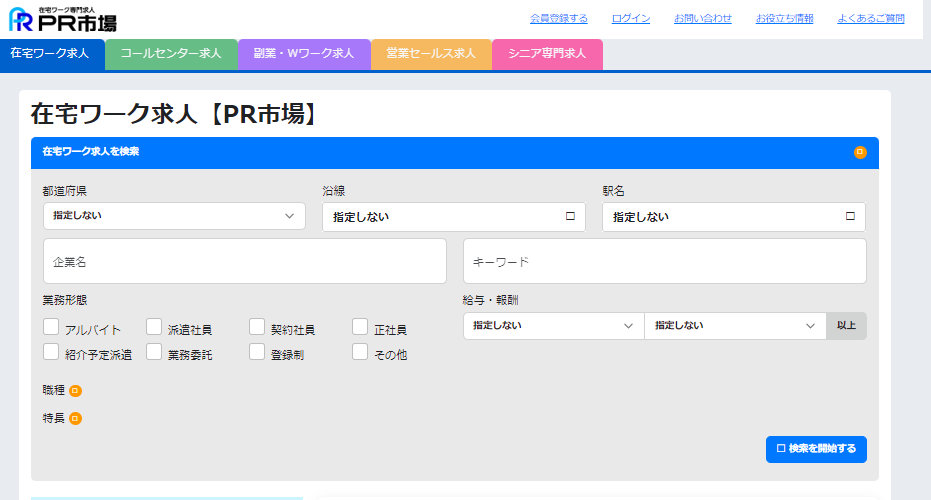The image size is (931, 500).
Task: Expand 特長 with orange icon
Action: (75, 419)
